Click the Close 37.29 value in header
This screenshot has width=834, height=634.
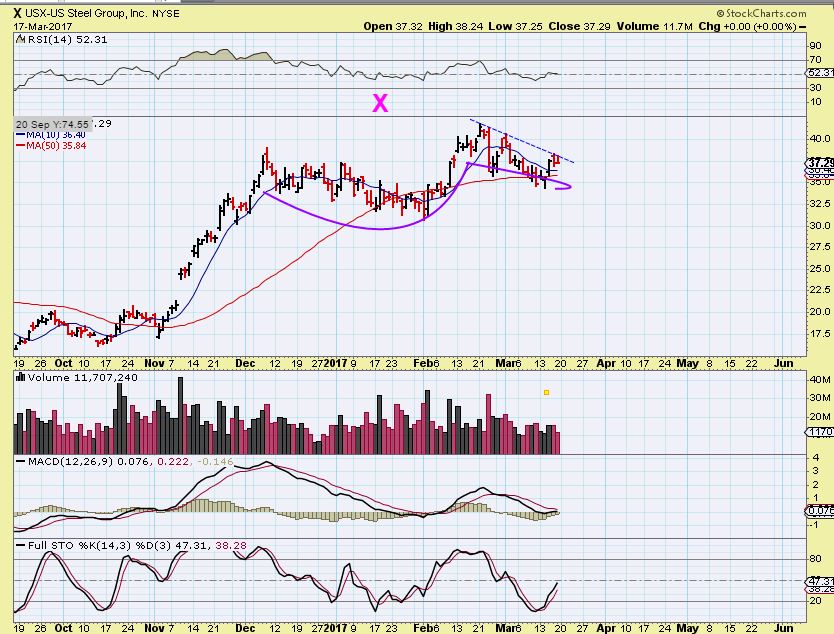pos(579,26)
